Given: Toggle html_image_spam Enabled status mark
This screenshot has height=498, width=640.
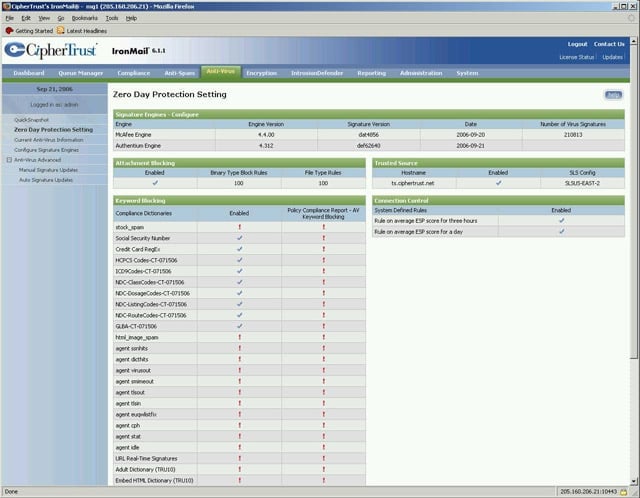Looking at the screenshot, I should point(240,337).
